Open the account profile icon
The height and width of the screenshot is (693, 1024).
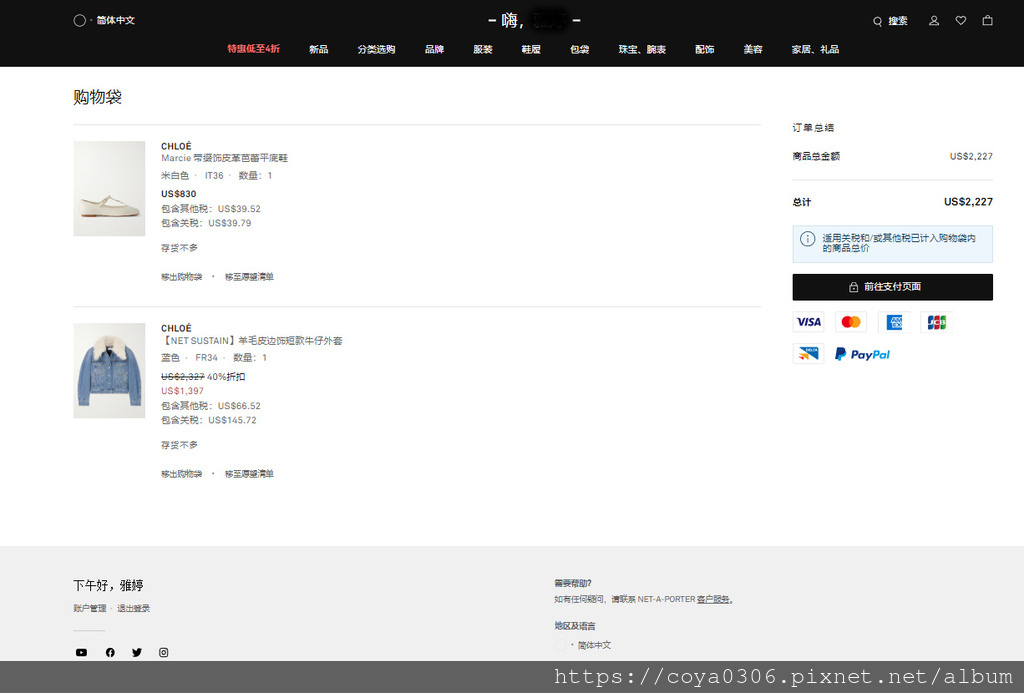(934, 21)
